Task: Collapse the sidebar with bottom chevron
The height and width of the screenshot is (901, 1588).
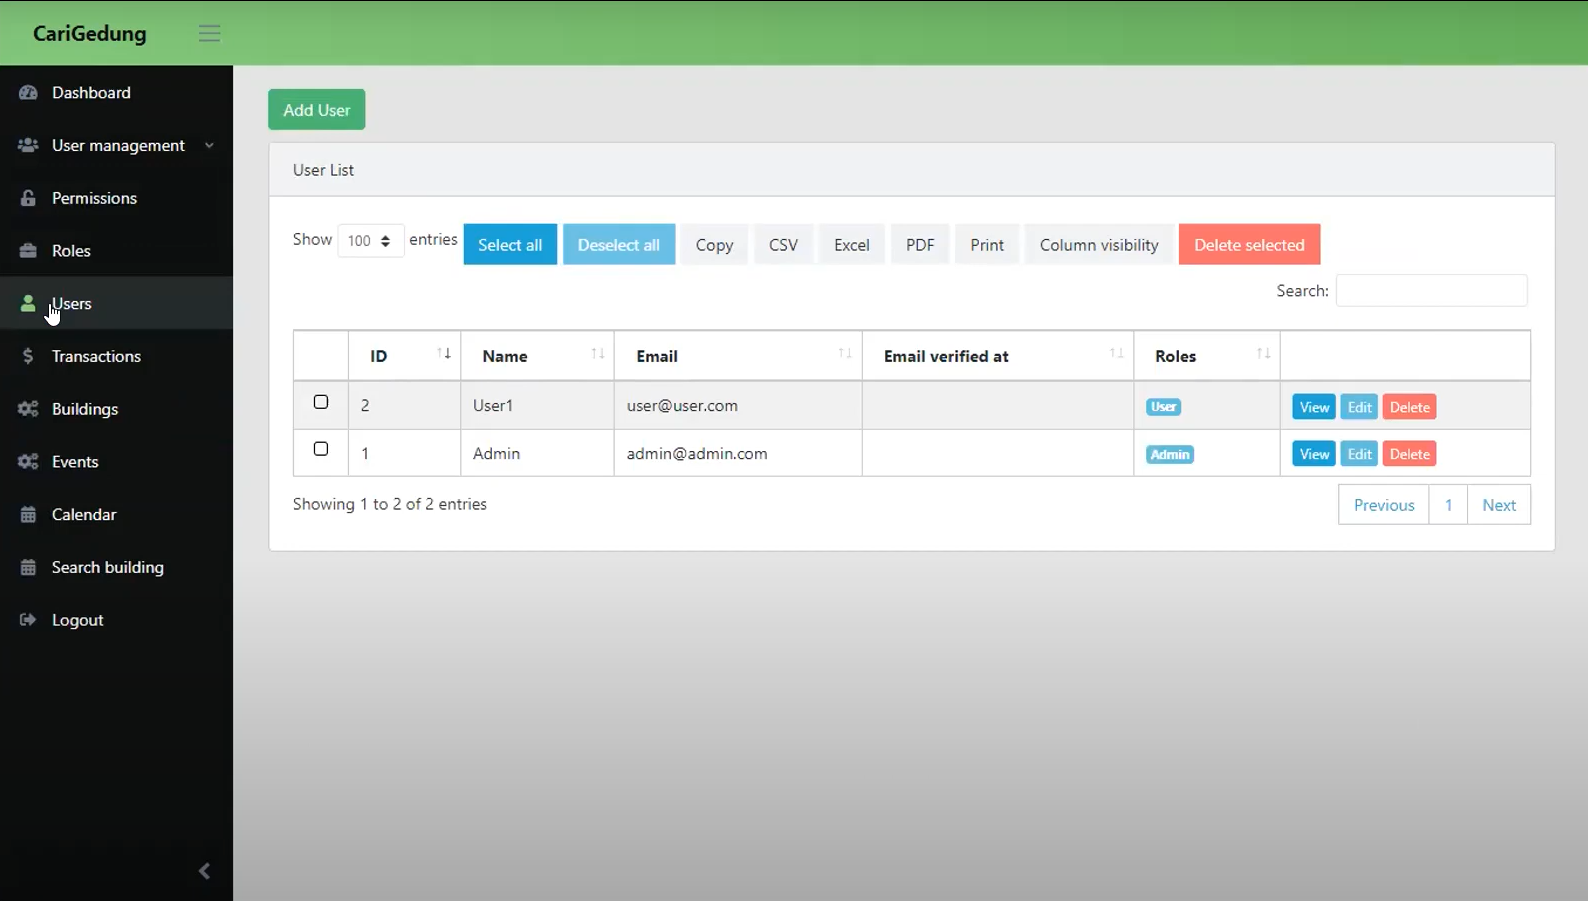Action: click(x=204, y=871)
